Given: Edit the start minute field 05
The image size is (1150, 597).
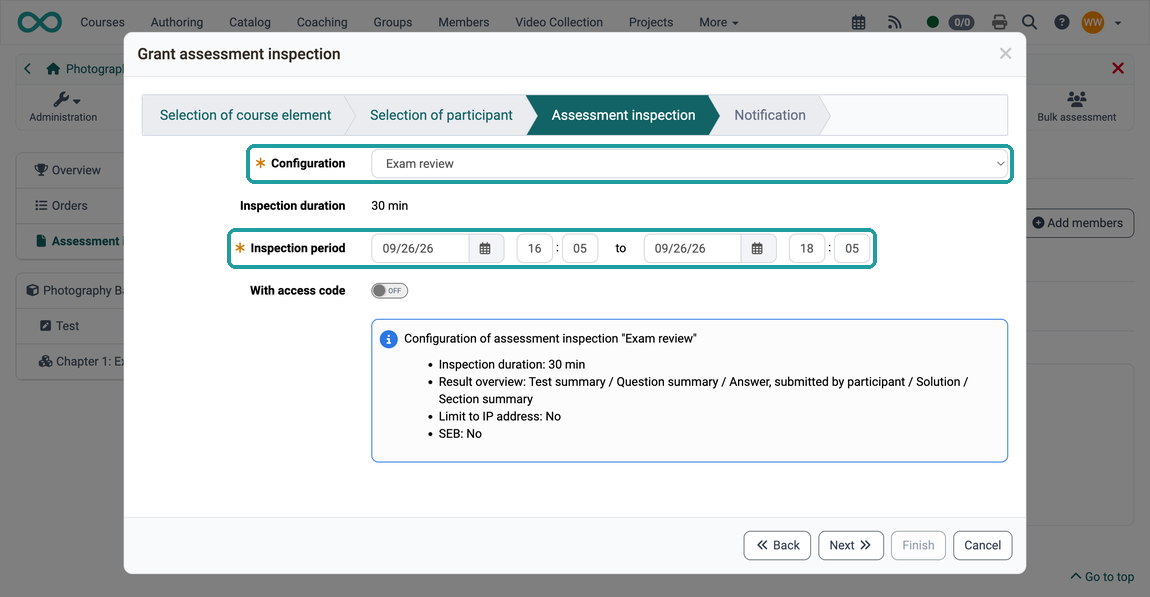Looking at the screenshot, I should pyautogui.click(x=580, y=249).
